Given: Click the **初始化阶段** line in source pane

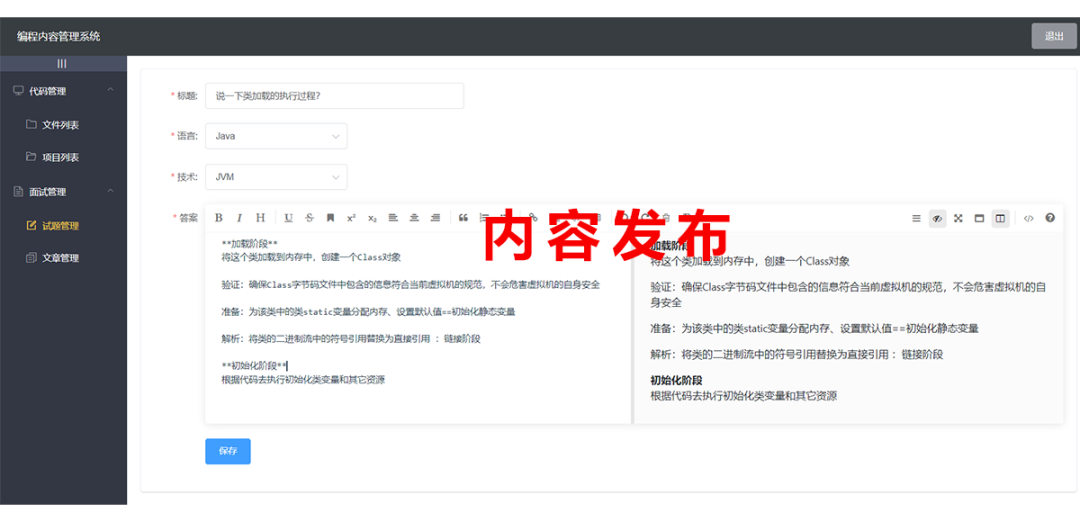Looking at the screenshot, I should pos(254,366).
